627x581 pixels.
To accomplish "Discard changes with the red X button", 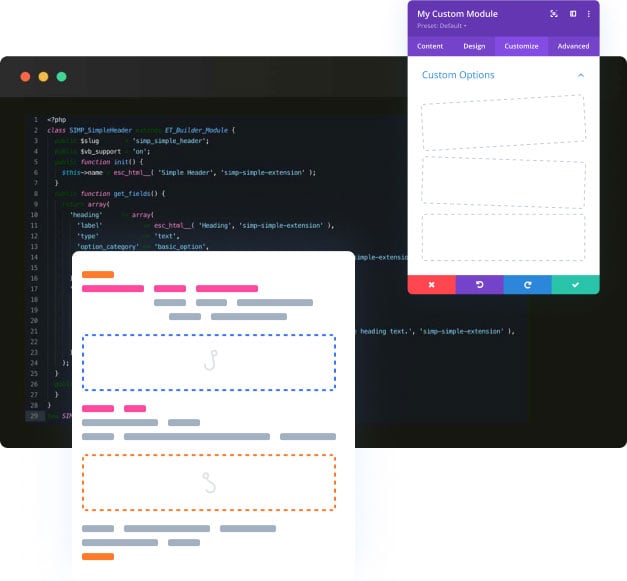I will click(432, 285).
